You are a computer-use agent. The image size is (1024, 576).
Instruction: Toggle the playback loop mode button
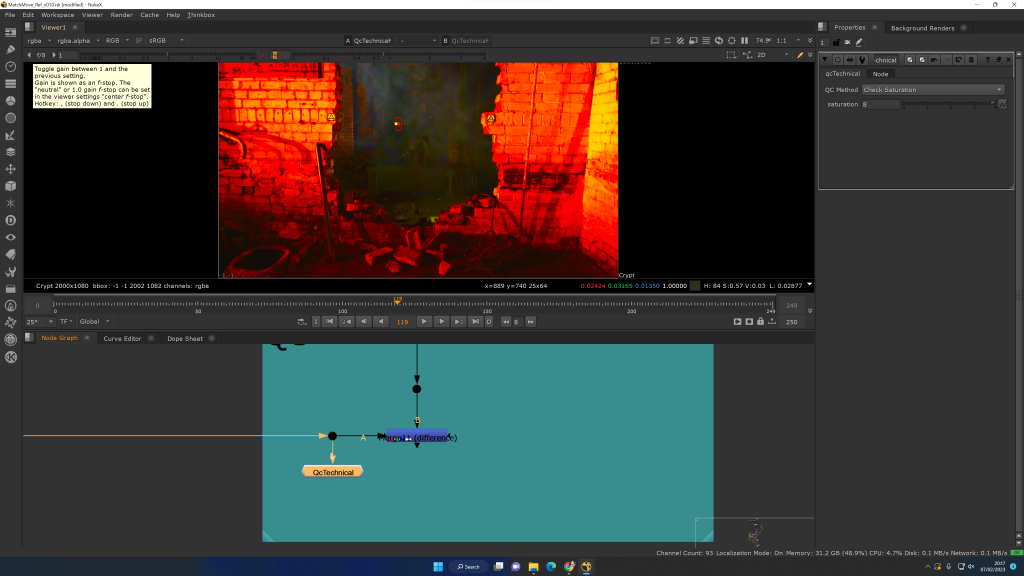[301, 321]
